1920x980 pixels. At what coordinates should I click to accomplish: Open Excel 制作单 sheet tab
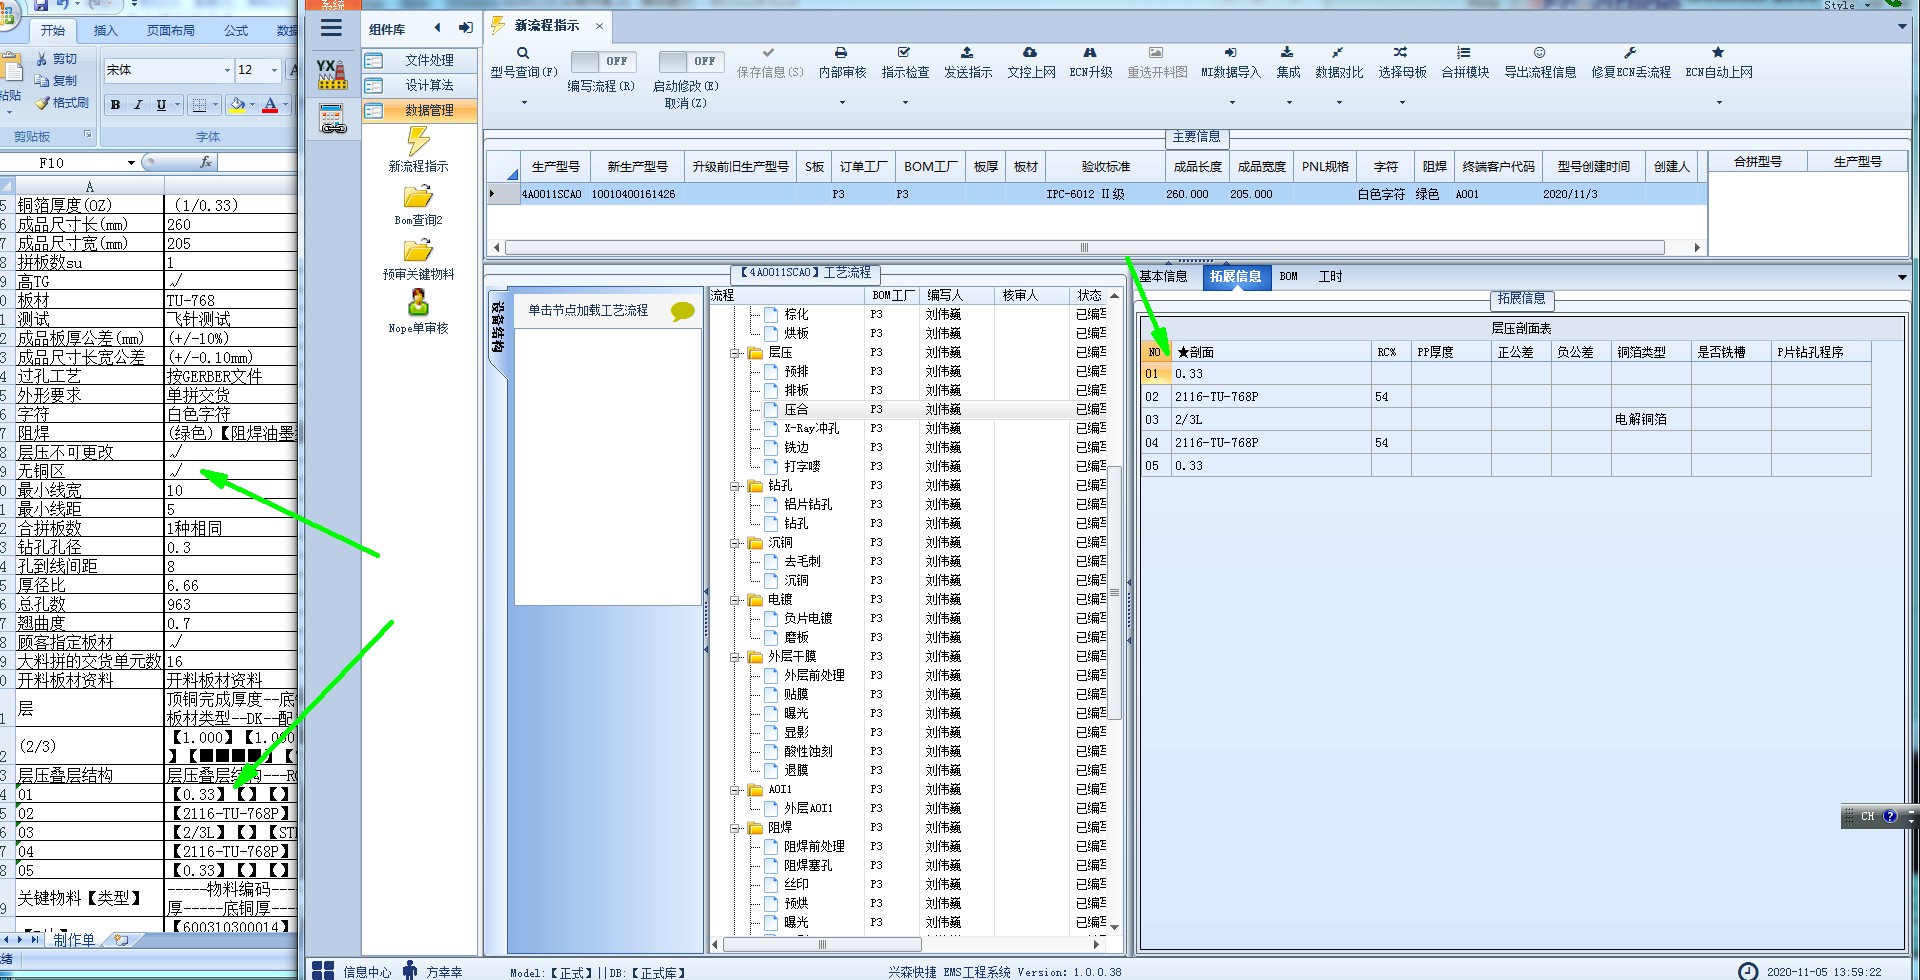tap(73, 940)
